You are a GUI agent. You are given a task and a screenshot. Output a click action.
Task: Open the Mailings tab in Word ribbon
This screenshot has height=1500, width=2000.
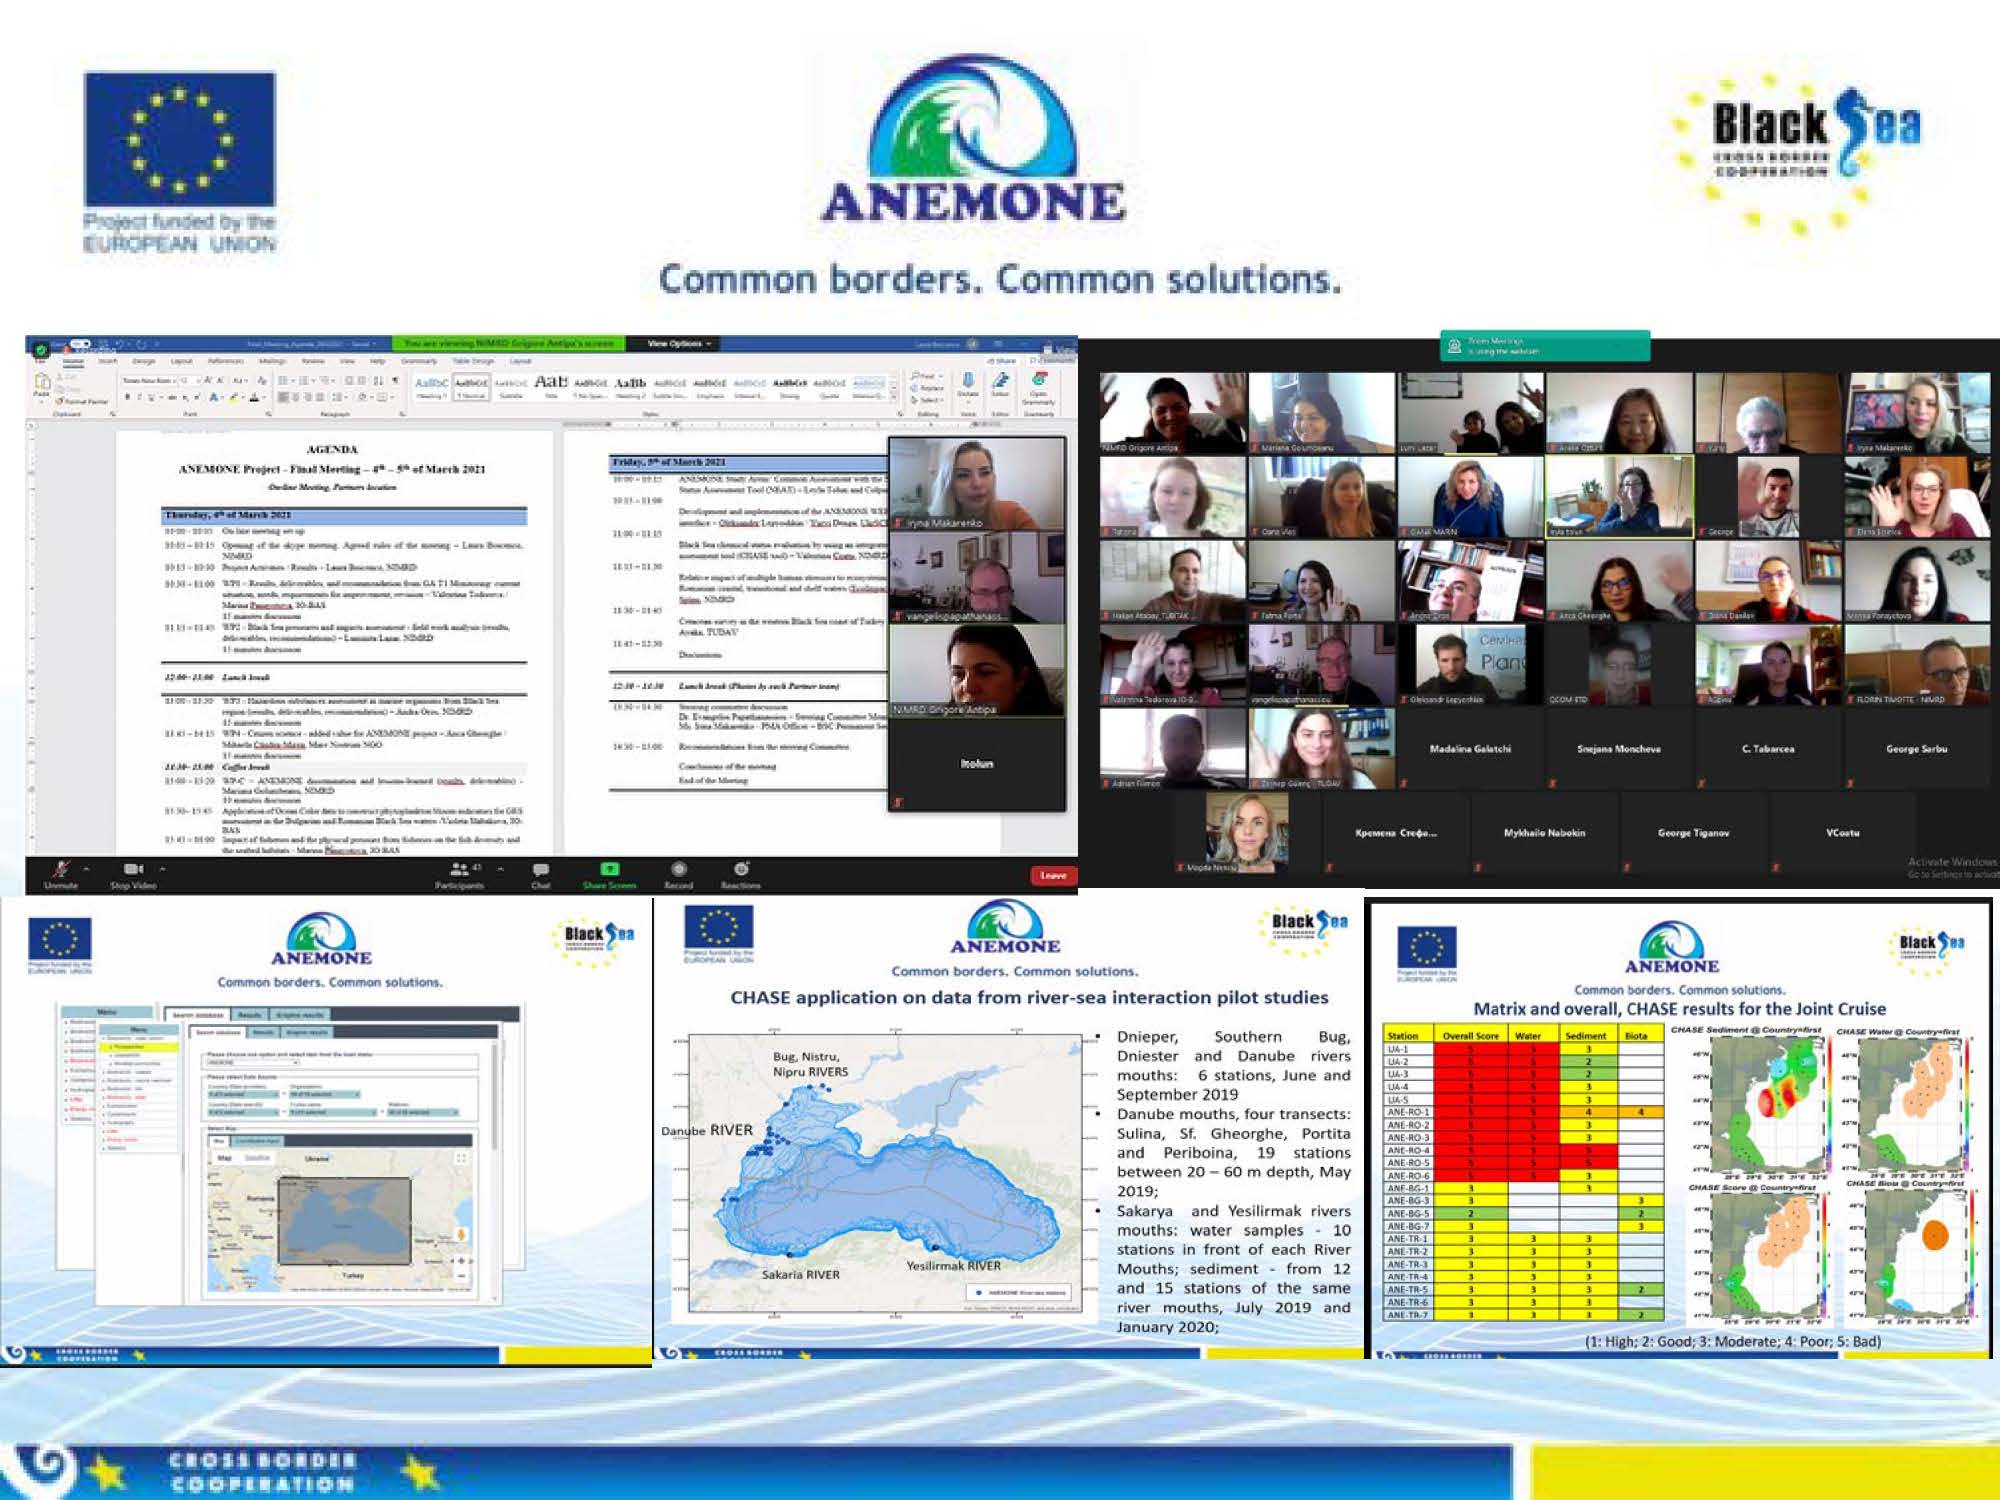tap(272, 361)
